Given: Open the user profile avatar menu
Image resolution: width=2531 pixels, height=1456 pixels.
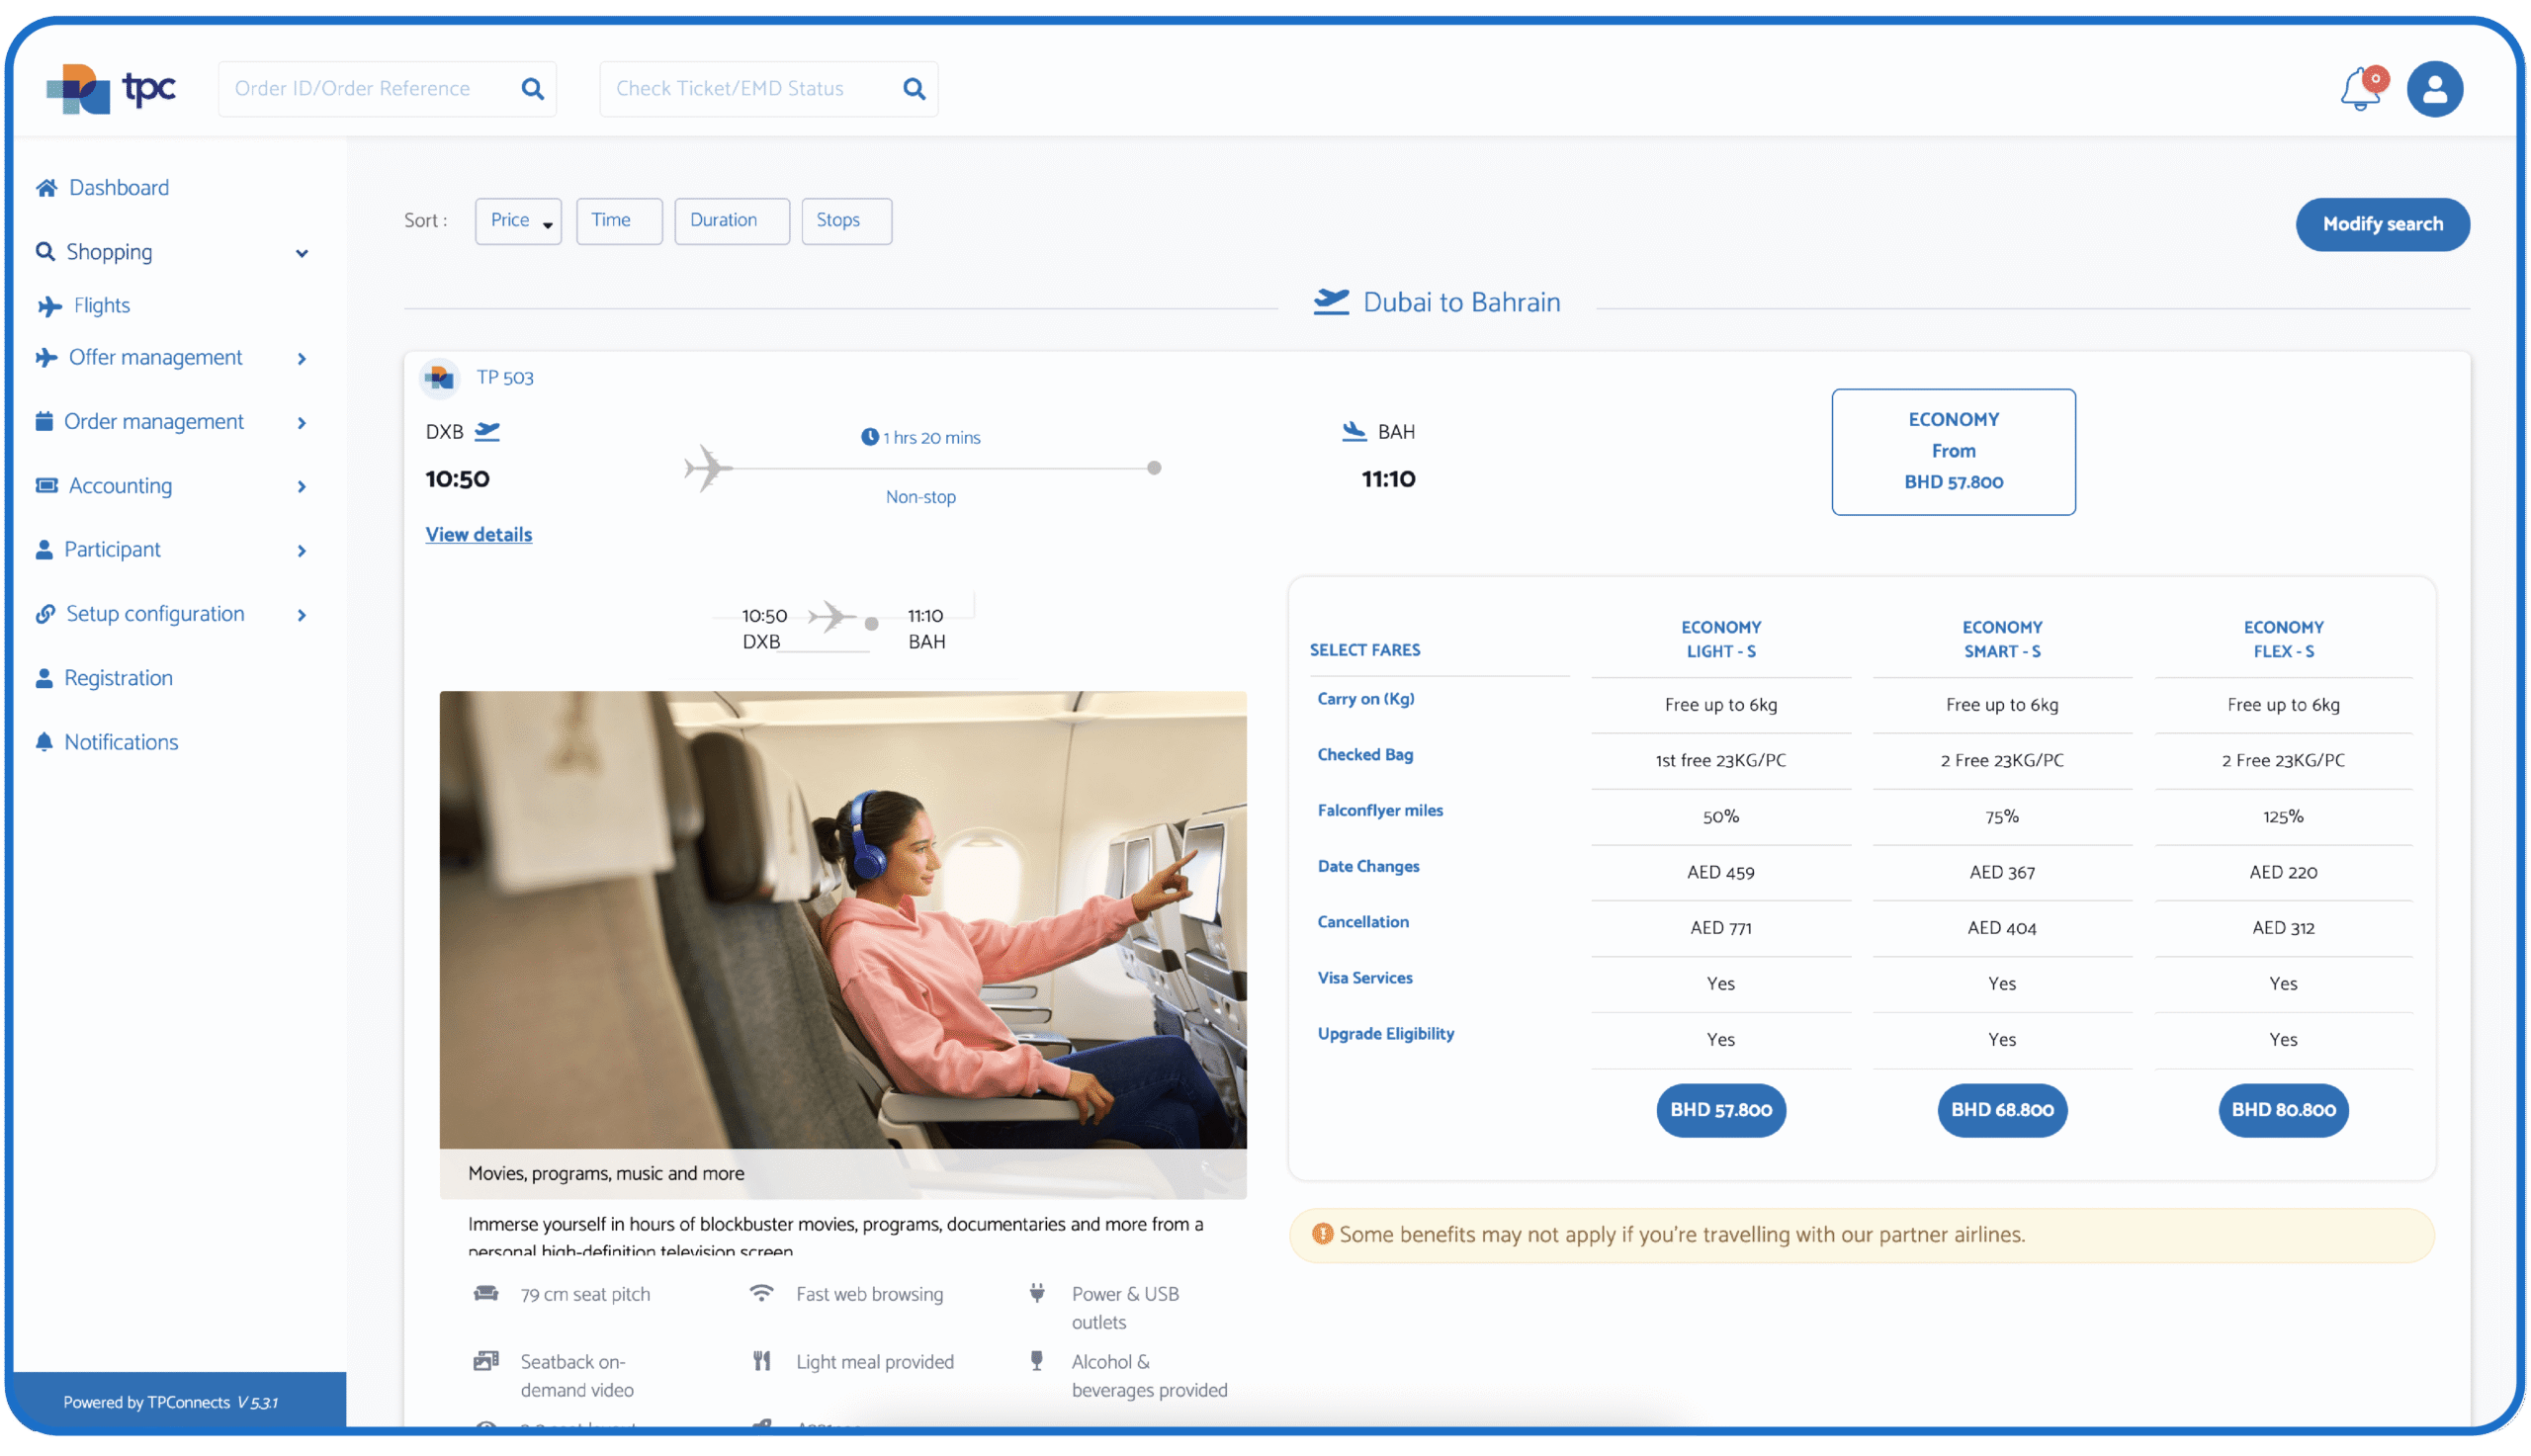Looking at the screenshot, I should tap(2434, 90).
